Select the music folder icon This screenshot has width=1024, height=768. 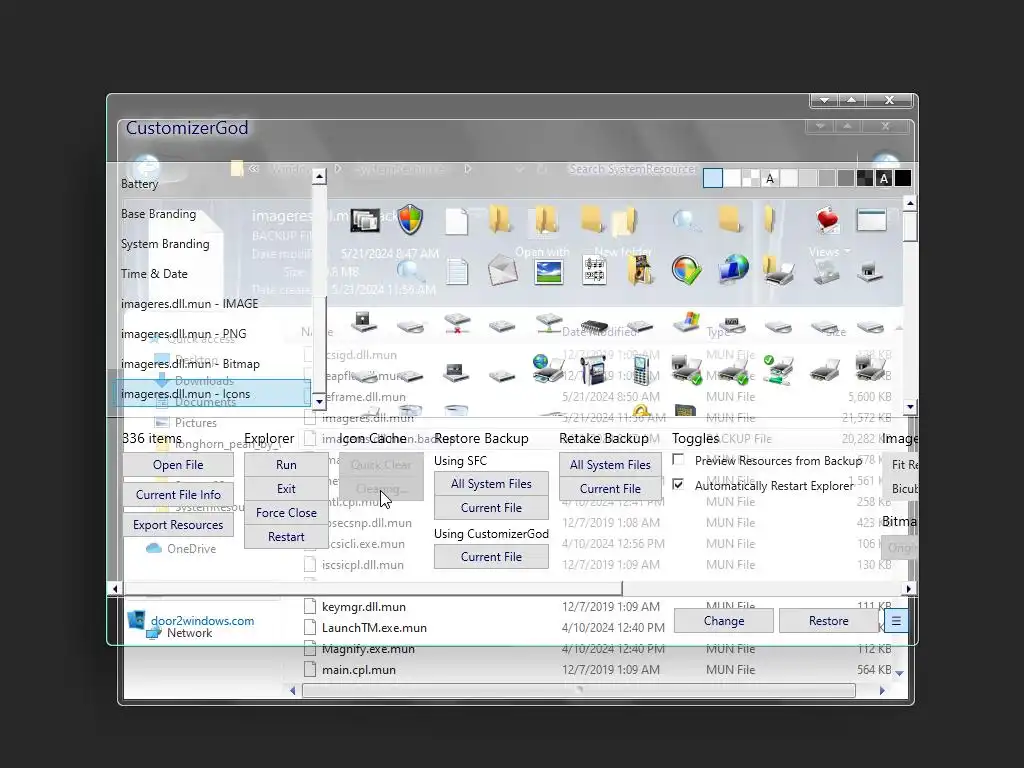point(640,270)
